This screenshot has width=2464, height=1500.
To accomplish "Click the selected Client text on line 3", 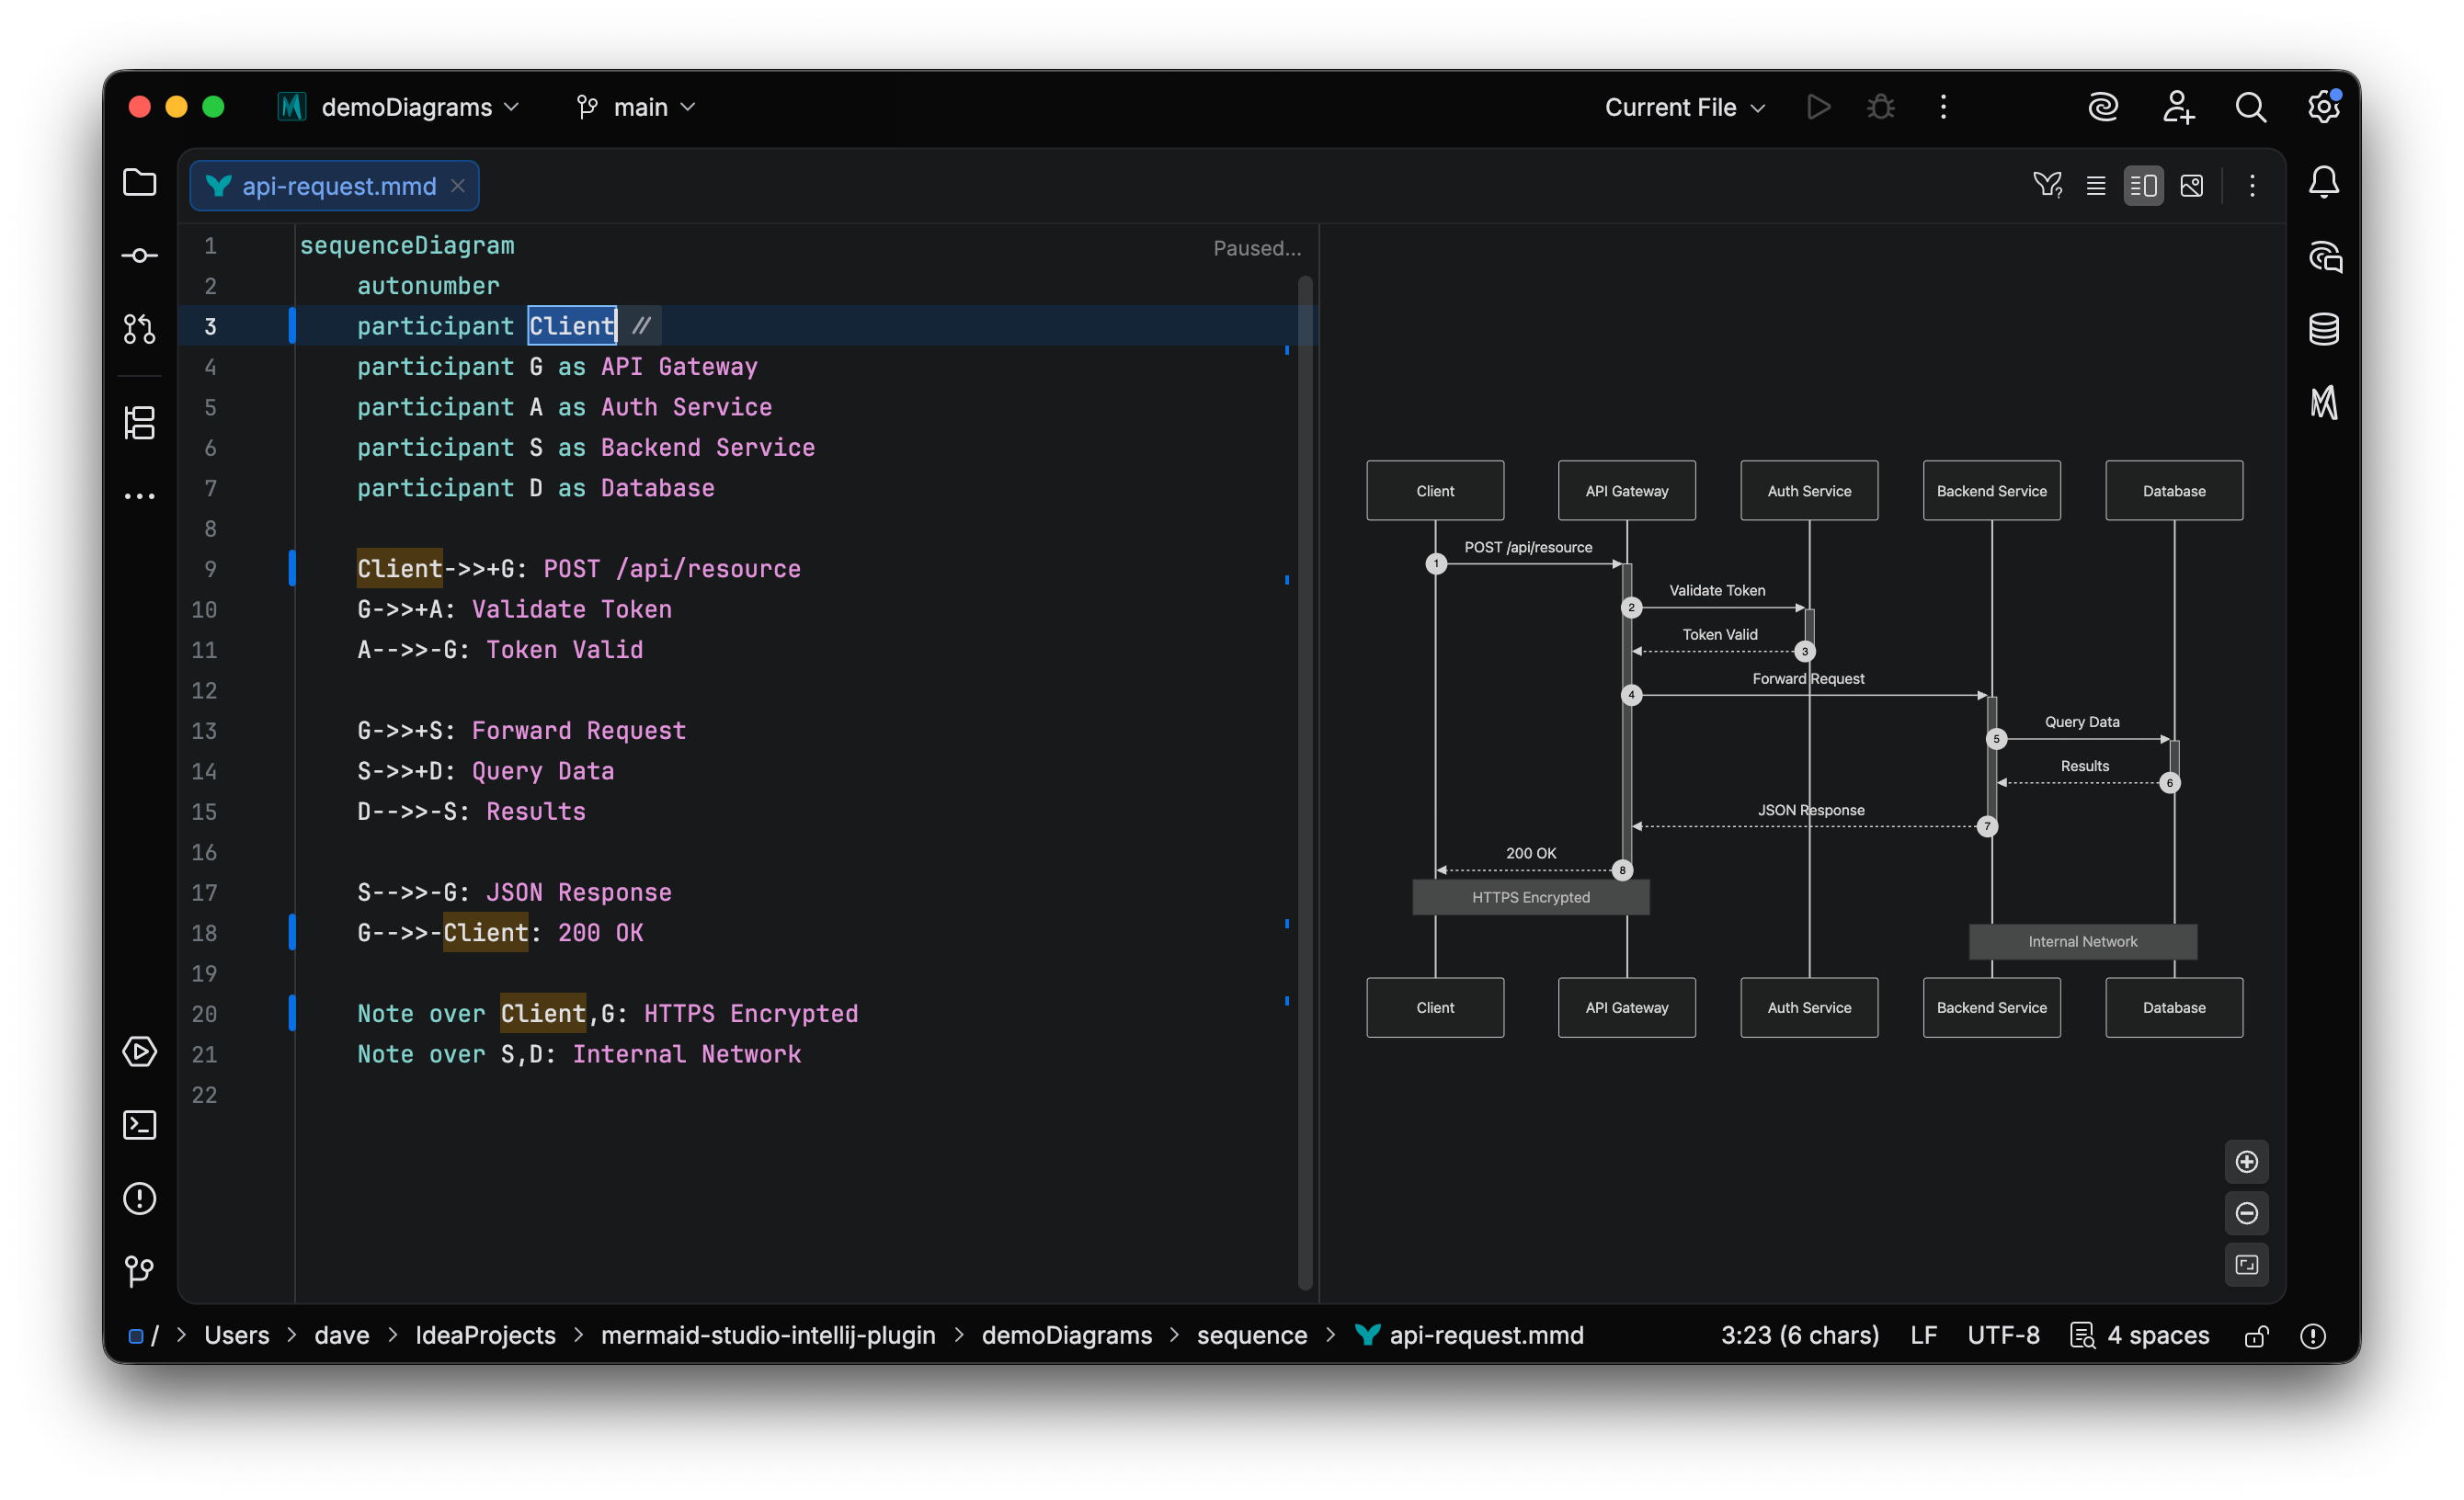I will pos(571,326).
